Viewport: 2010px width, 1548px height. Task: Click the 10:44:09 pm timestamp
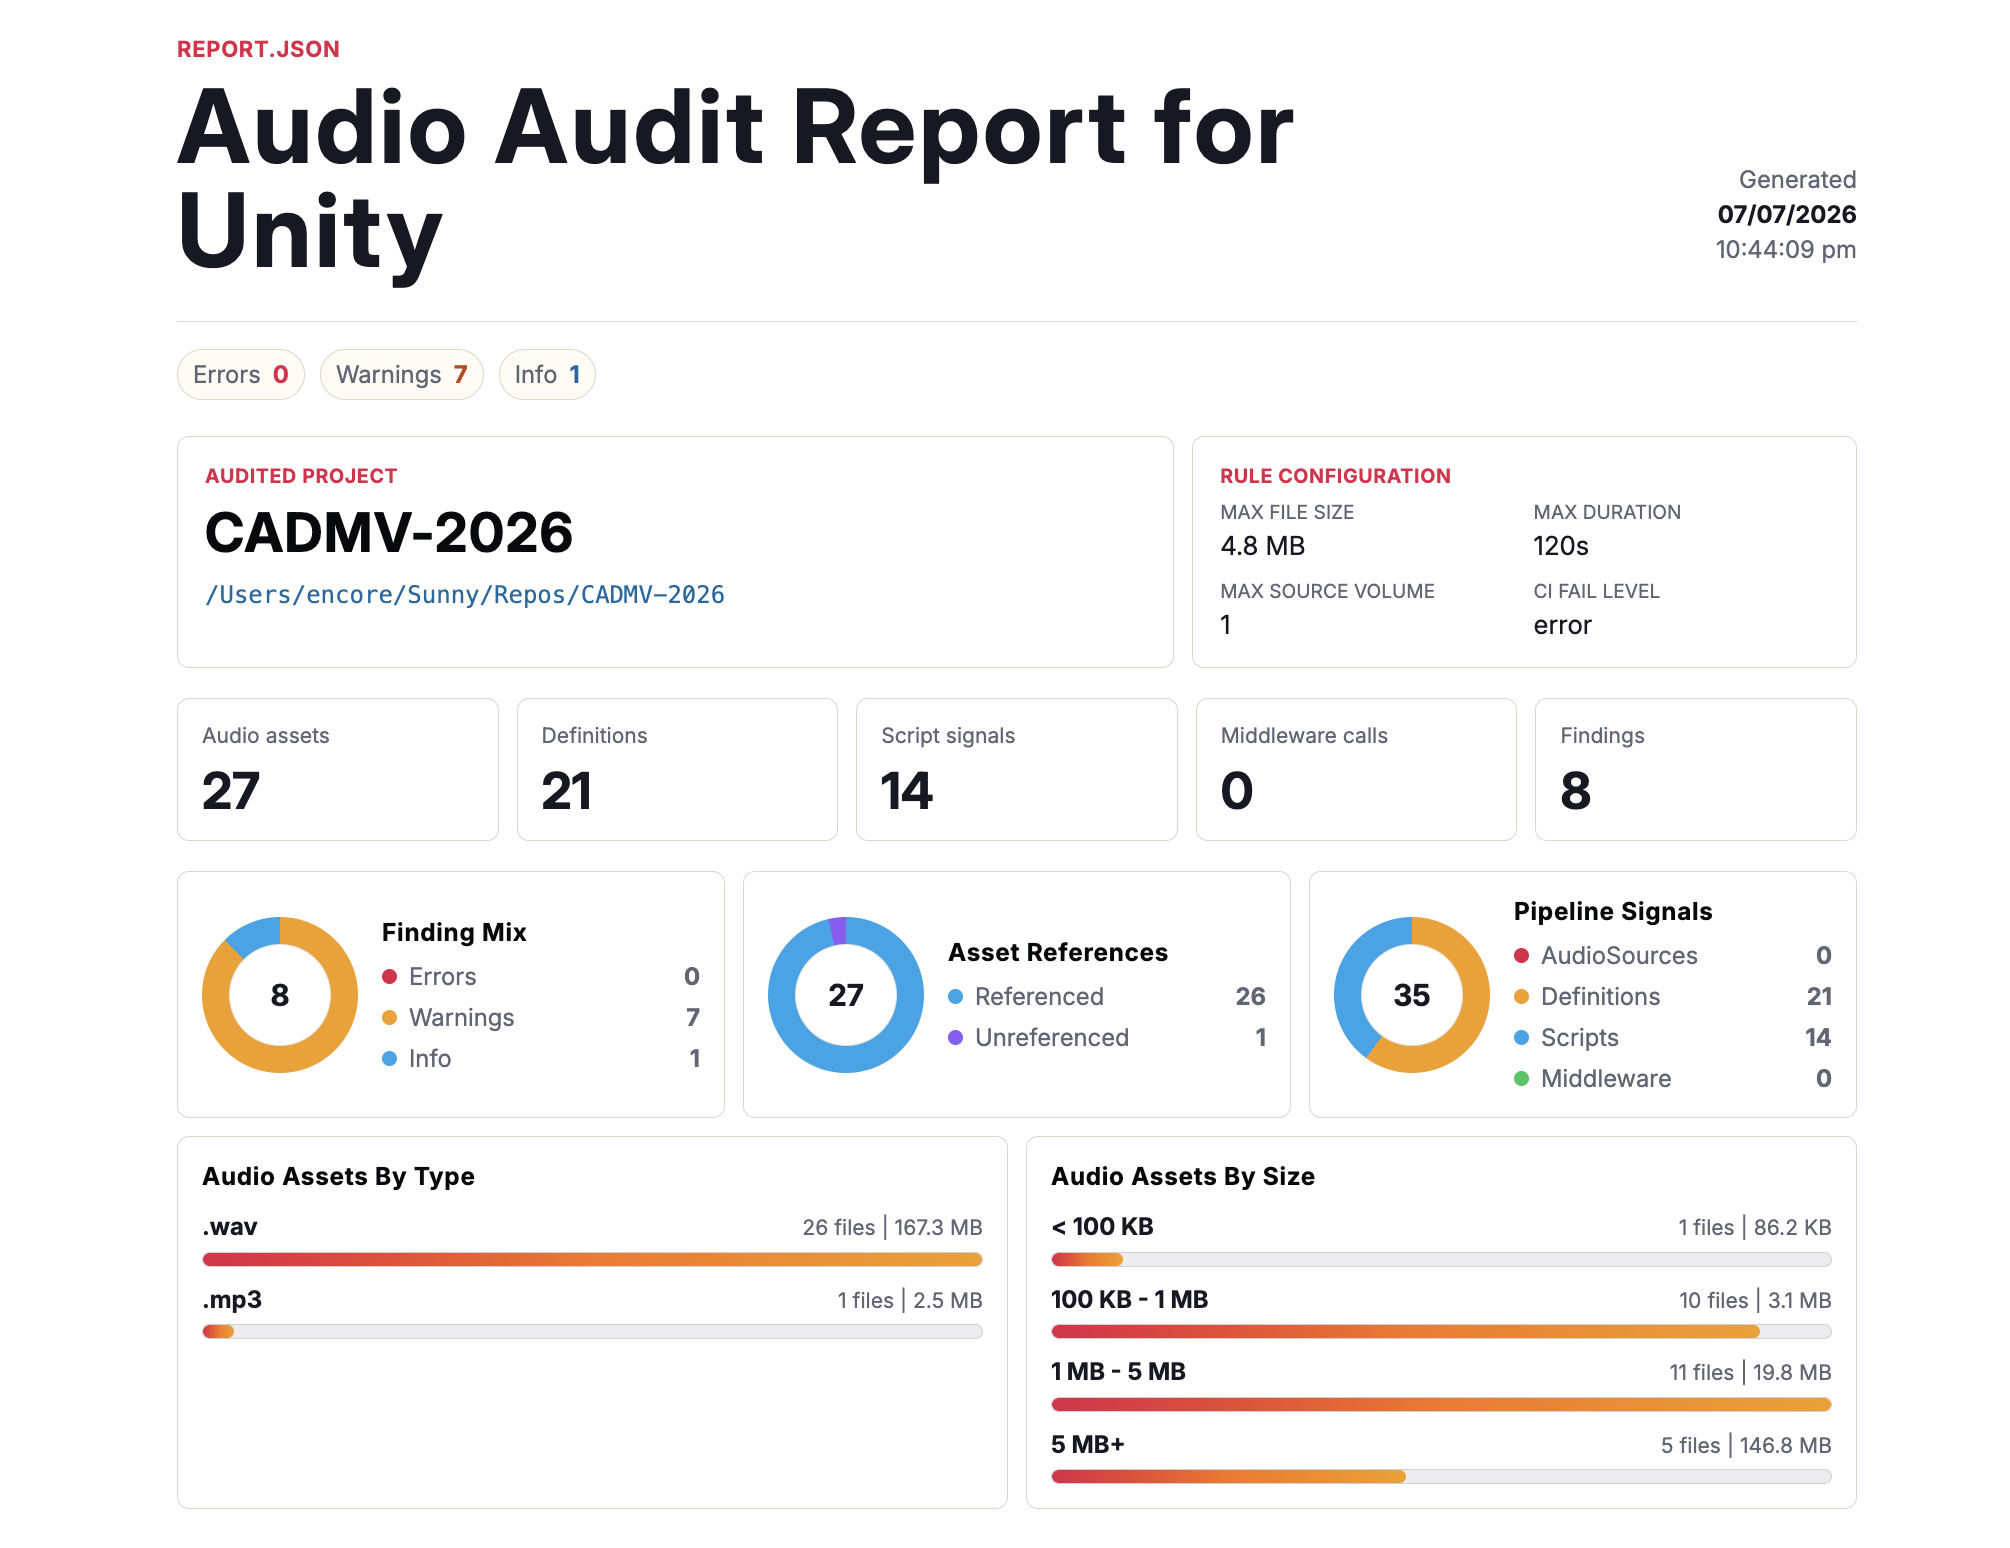point(1786,249)
